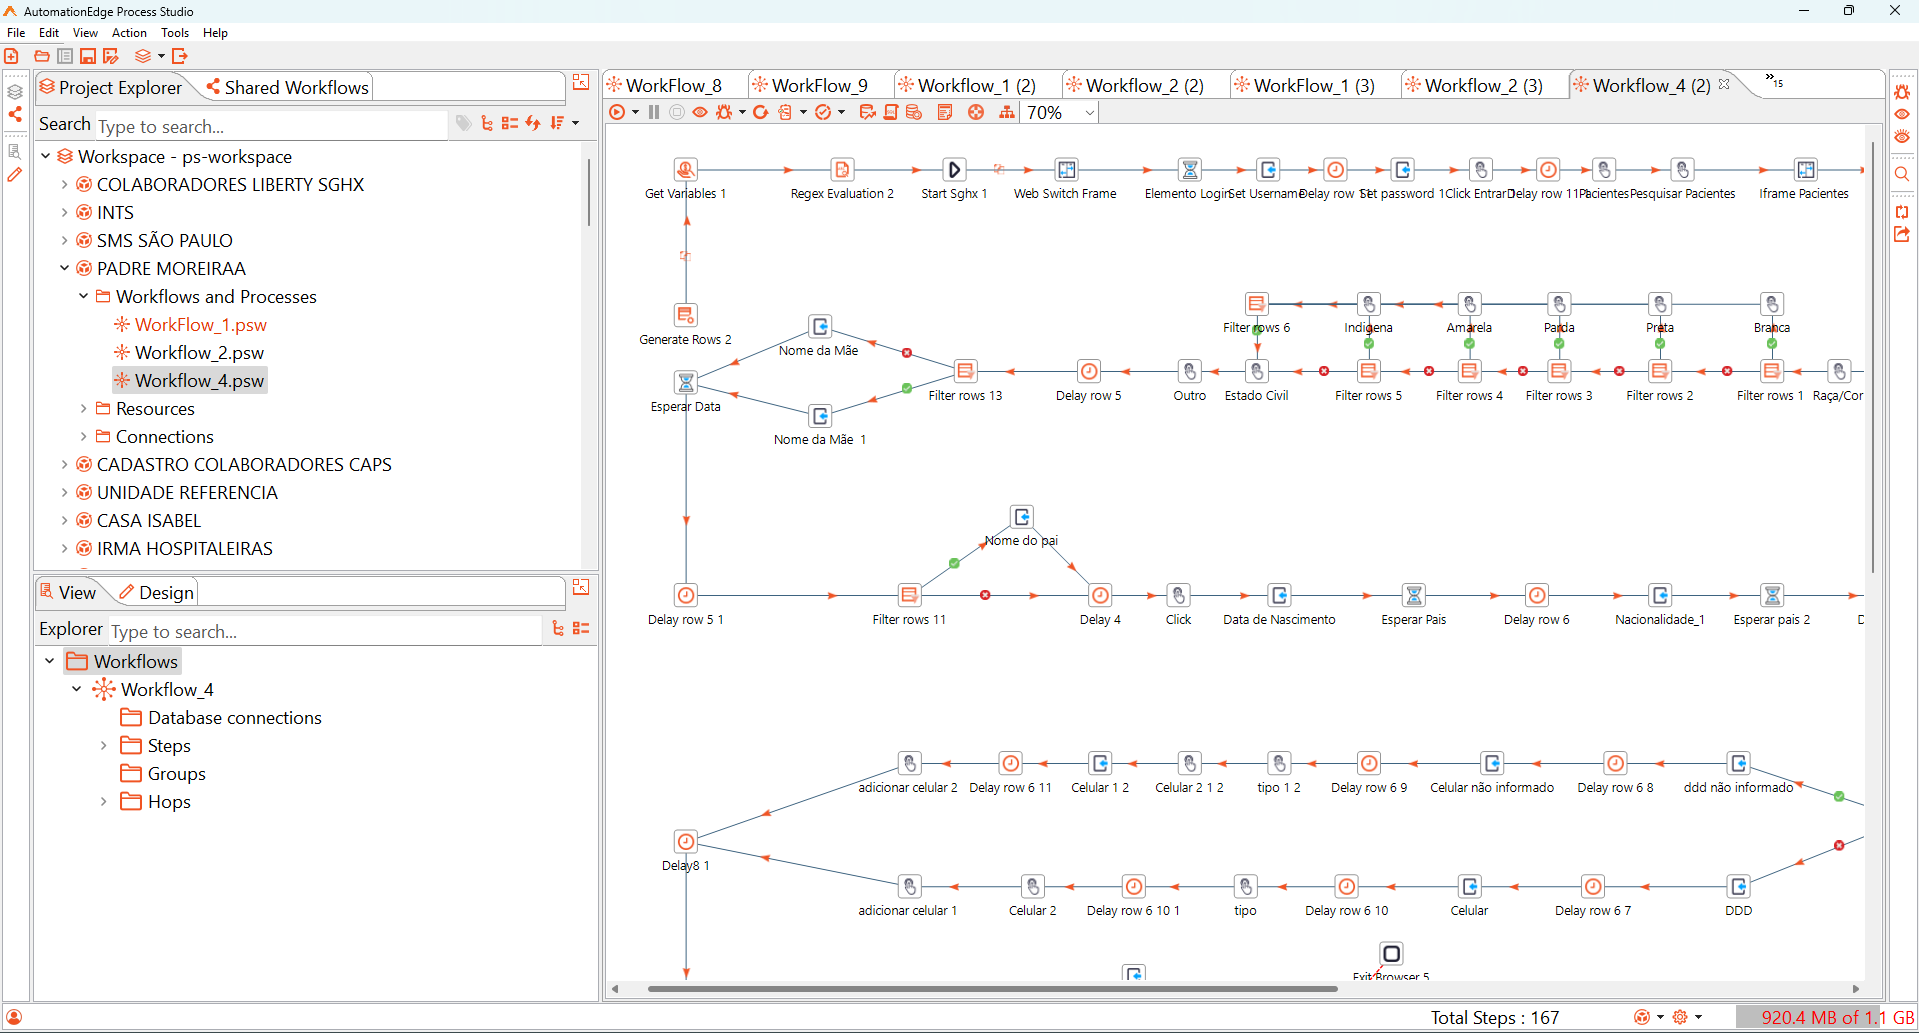Pause the running workflow

pos(654,112)
